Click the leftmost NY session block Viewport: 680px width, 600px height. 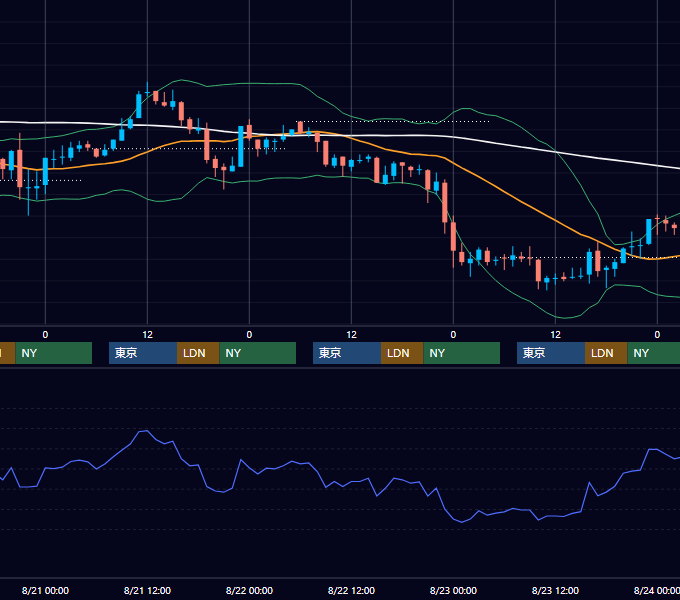click(53, 353)
